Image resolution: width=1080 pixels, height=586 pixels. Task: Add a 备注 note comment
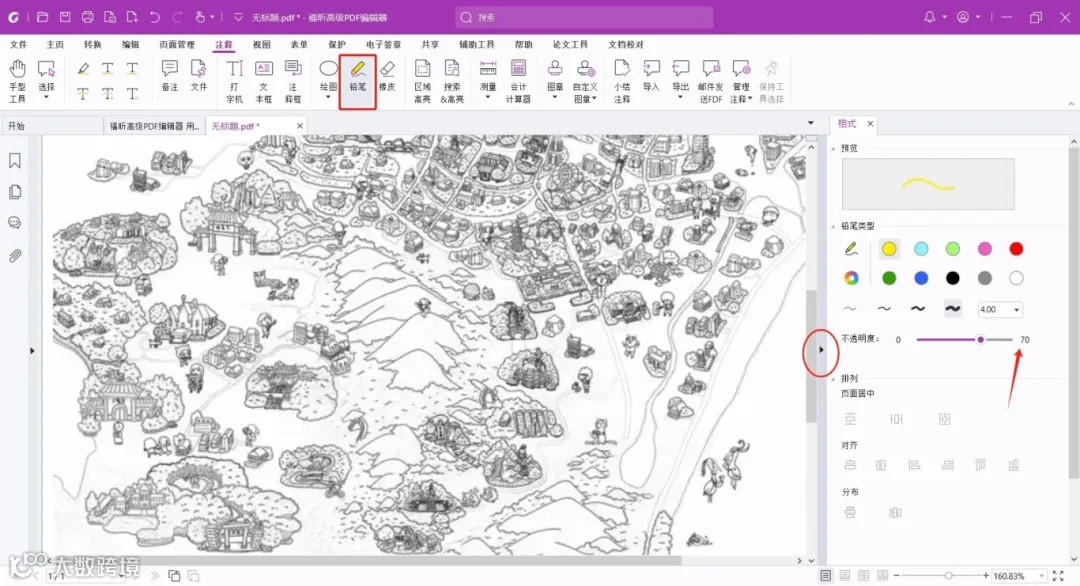(169, 76)
